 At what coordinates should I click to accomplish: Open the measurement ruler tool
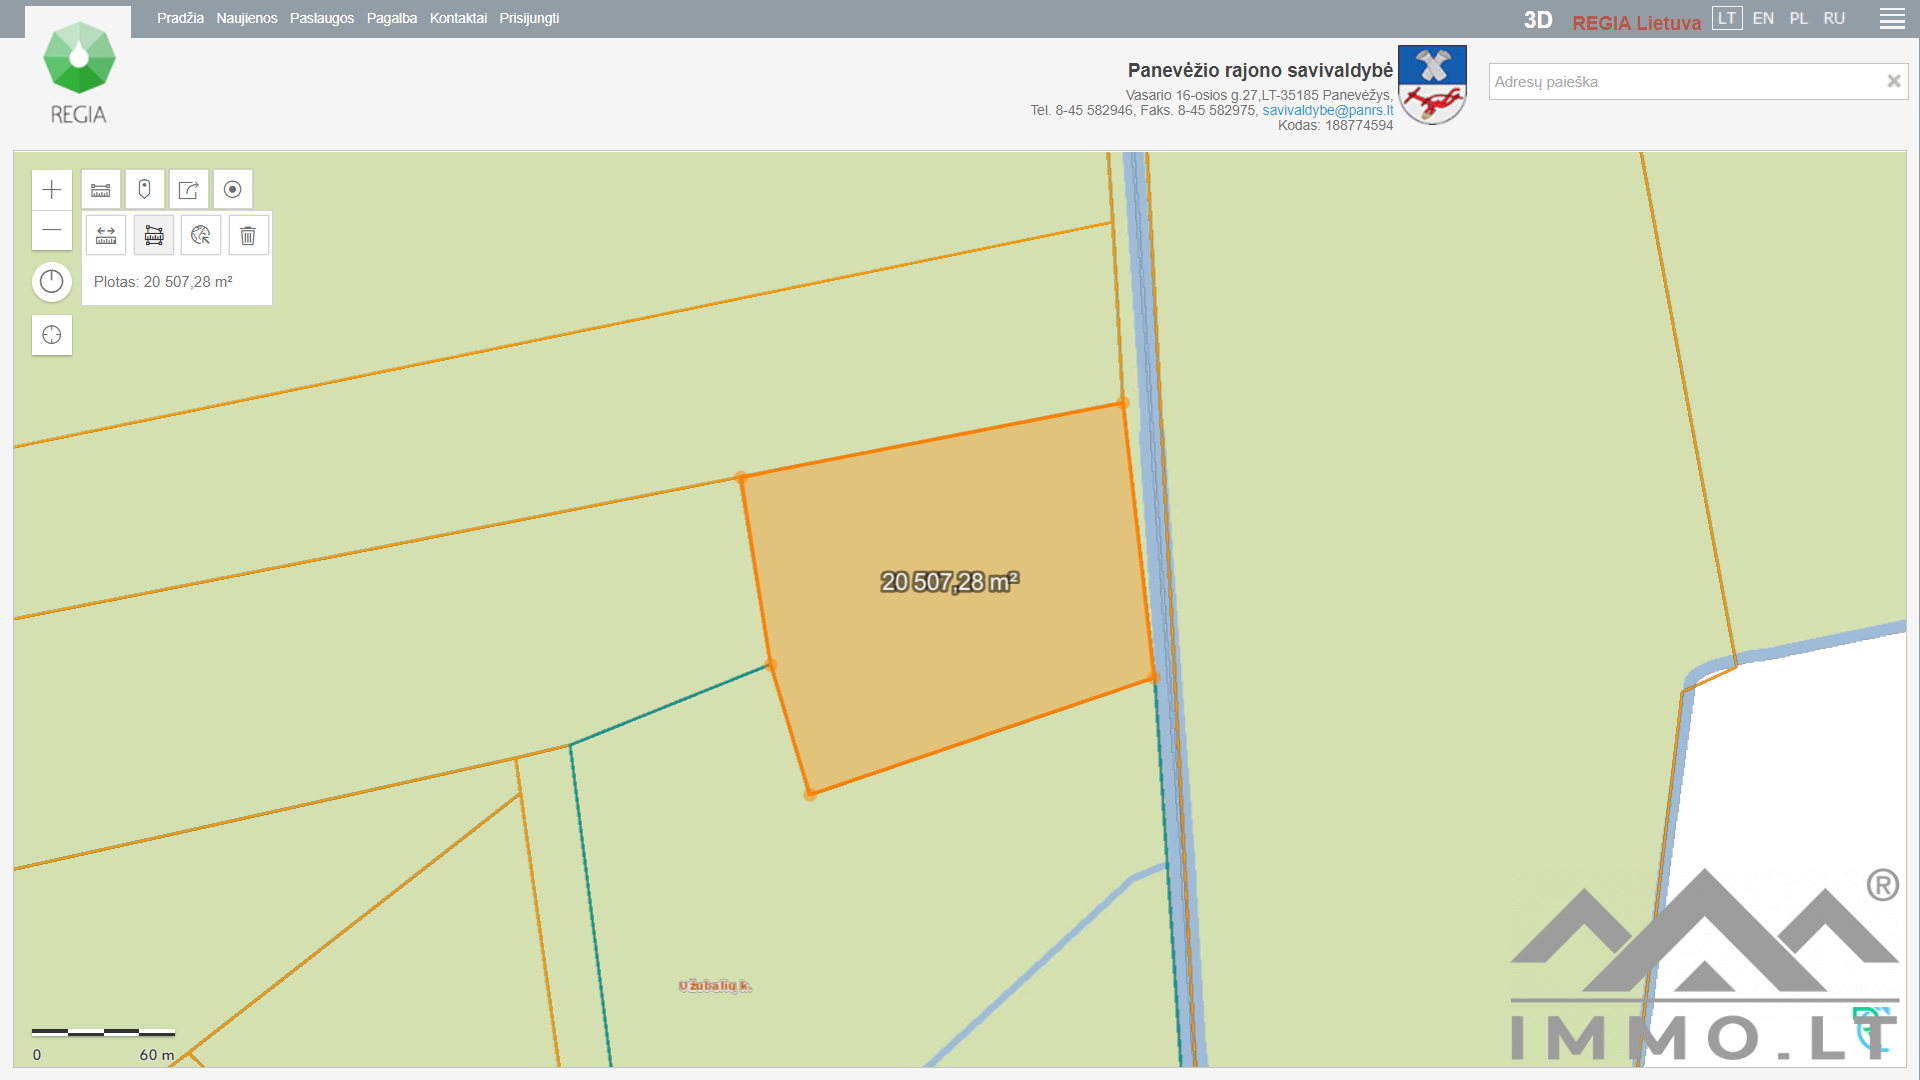click(101, 190)
